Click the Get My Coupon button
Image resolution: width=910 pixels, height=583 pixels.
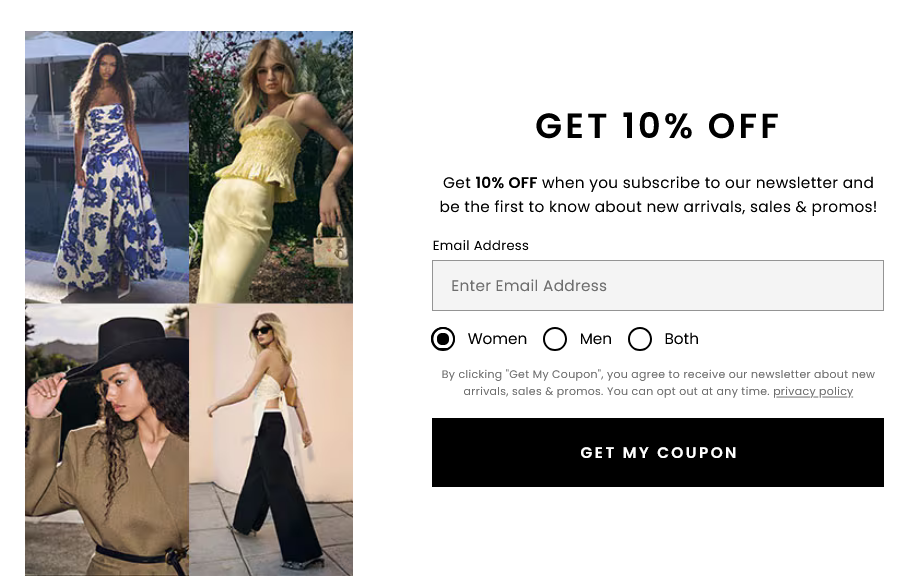point(658,452)
